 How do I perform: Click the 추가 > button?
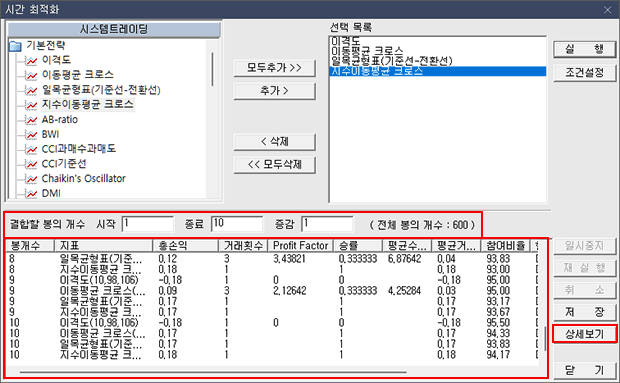coord(274,91)
